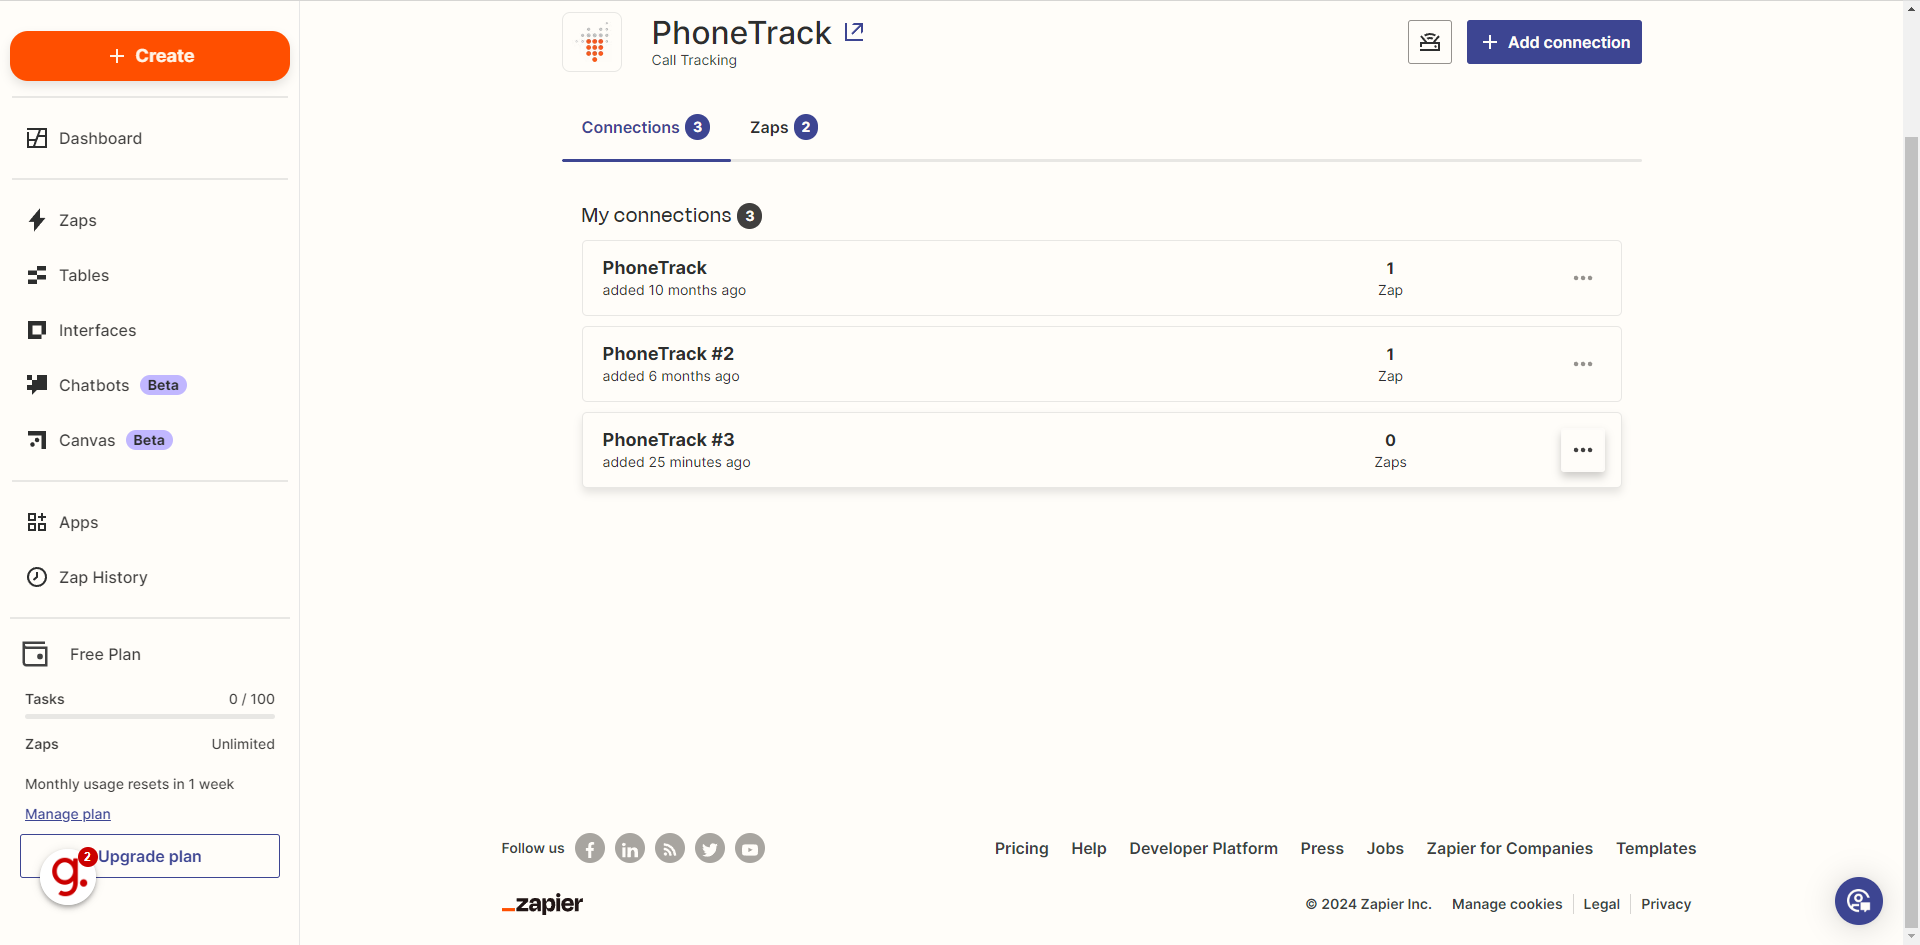Open Zapier LinkedIn icon in footer
The height and width of the screenshot is (945, 1920).
[630, 849]
